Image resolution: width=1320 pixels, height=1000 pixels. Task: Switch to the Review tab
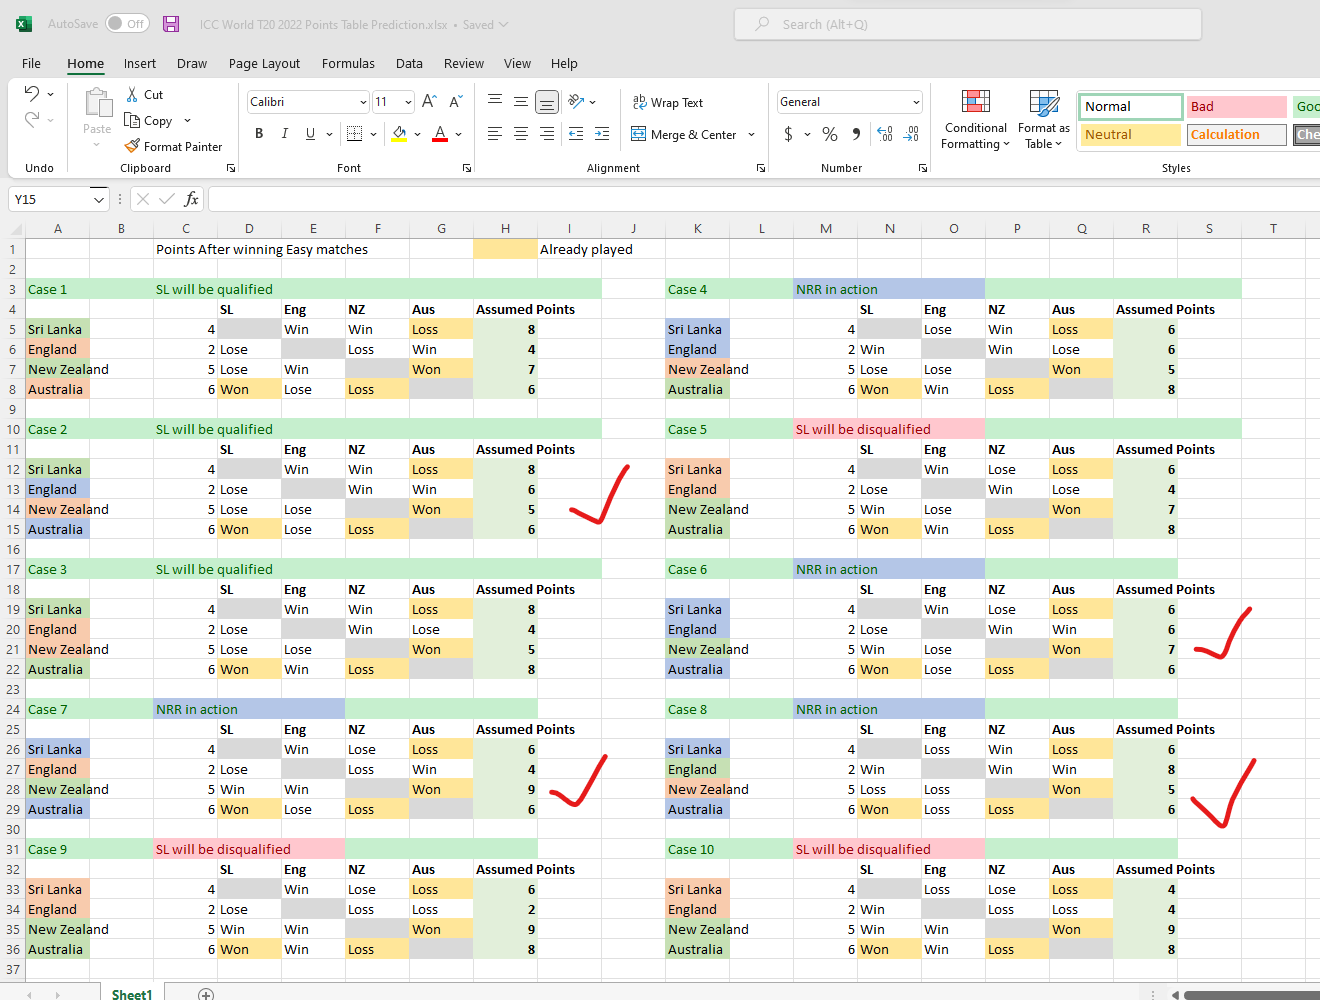pos(464,63)
